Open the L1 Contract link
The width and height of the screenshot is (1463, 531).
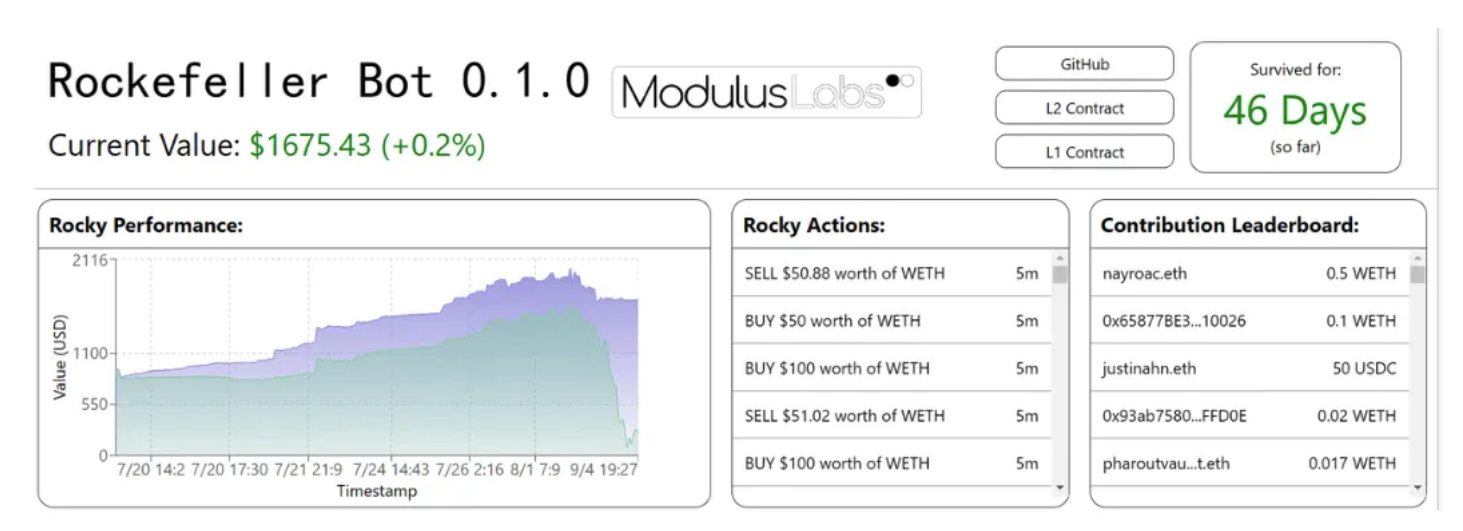(1084, 152)
